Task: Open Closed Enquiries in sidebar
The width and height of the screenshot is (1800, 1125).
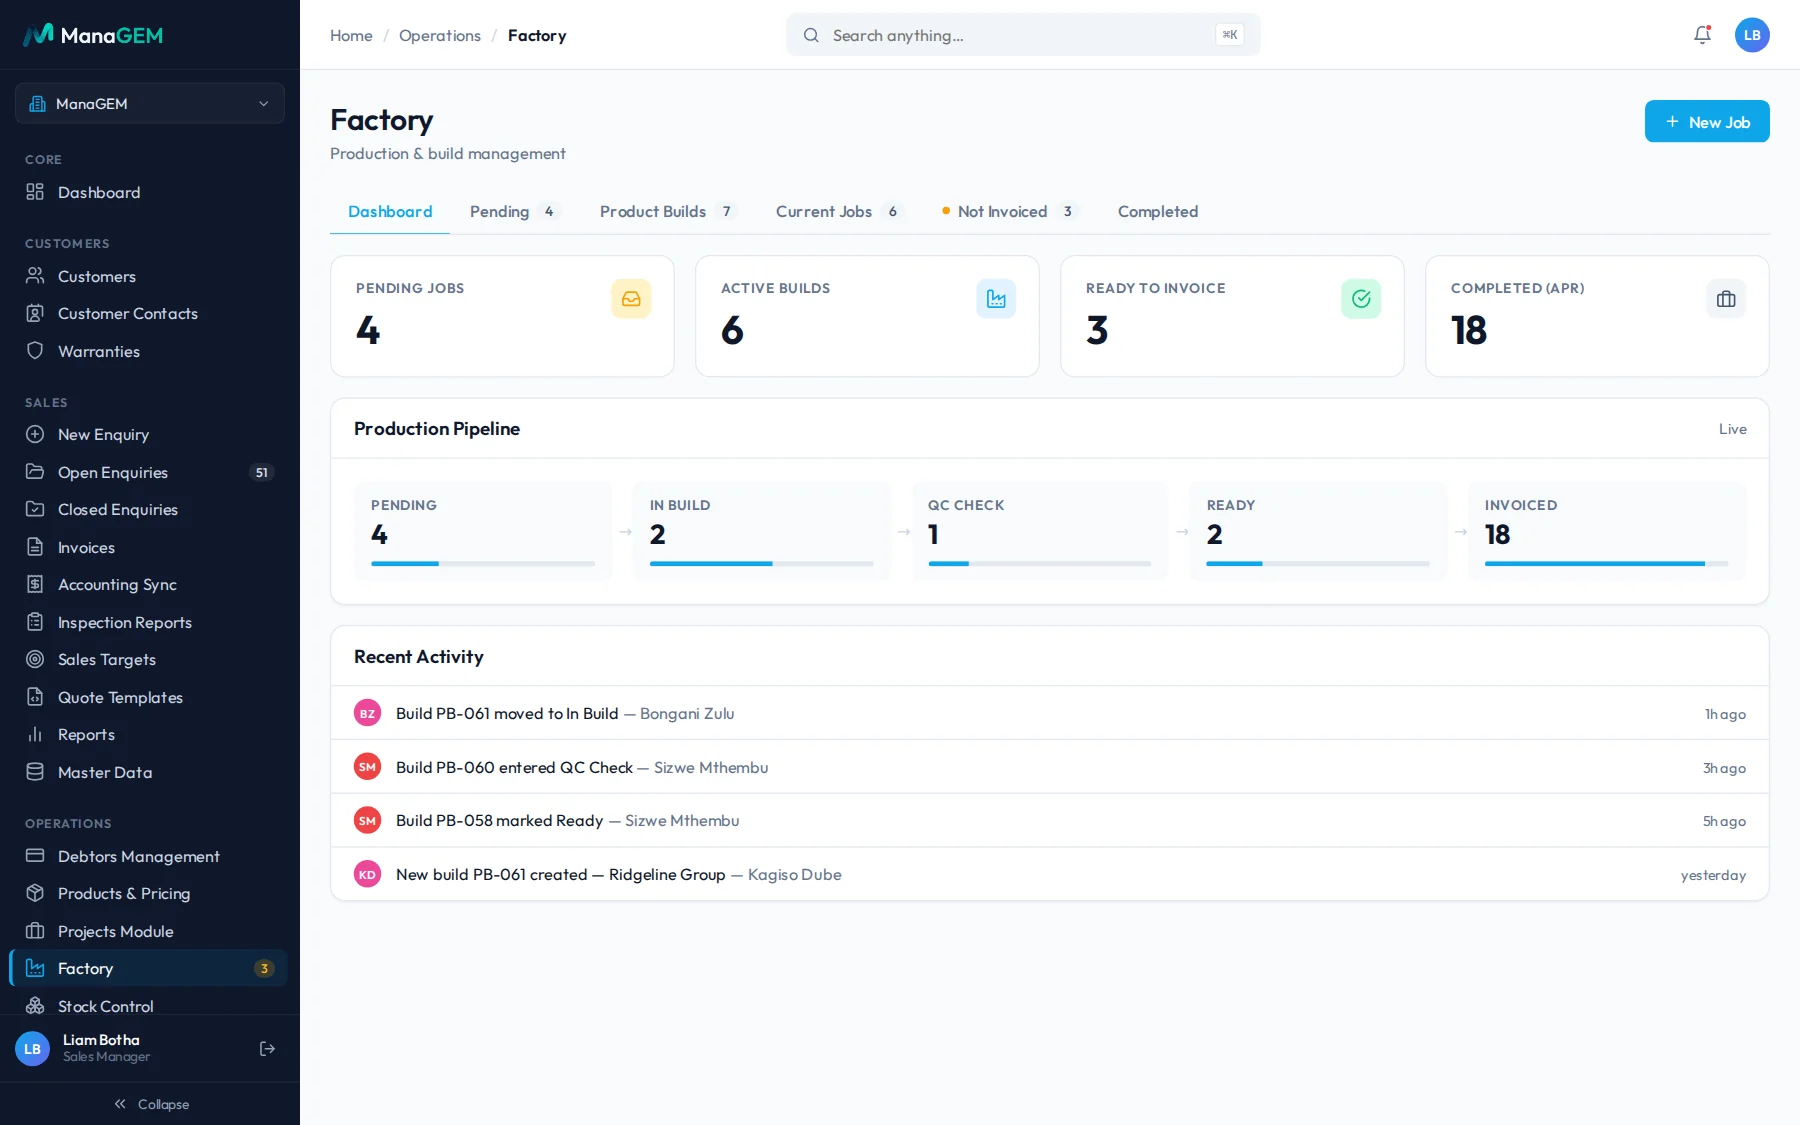Action: [150, 510]
